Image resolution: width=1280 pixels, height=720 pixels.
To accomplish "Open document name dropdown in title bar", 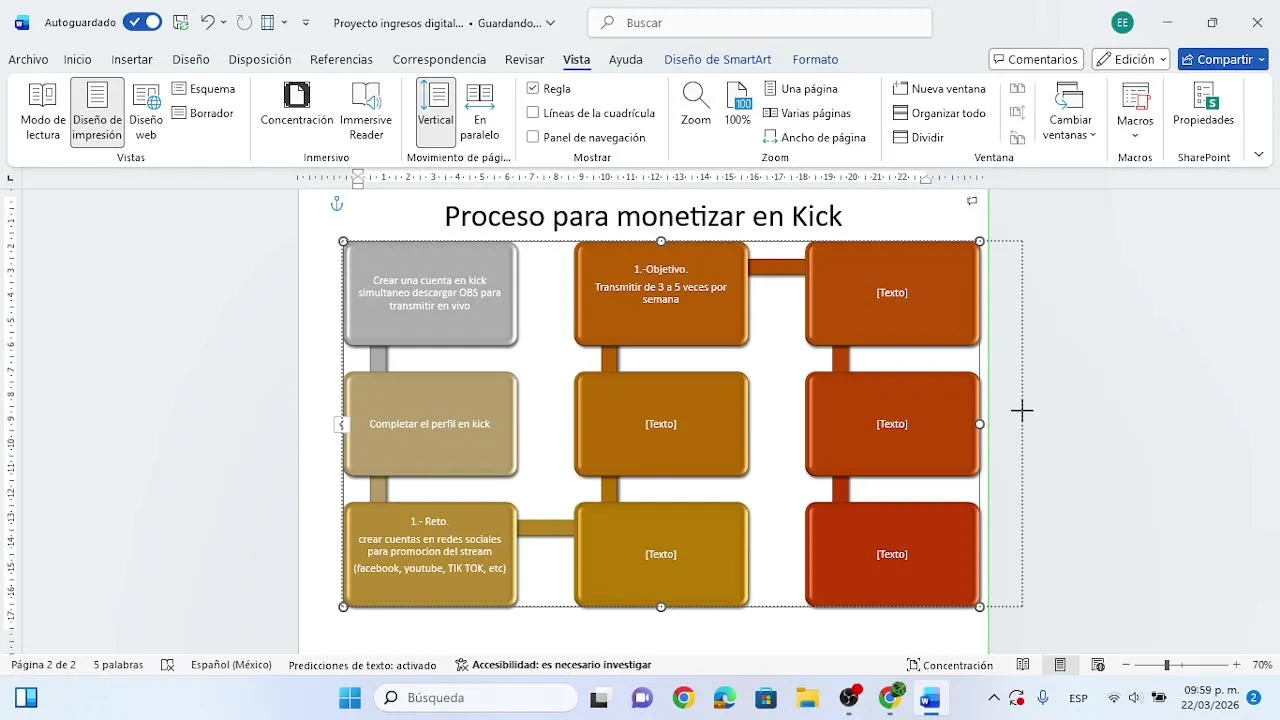I will click(x=549, y=22).
